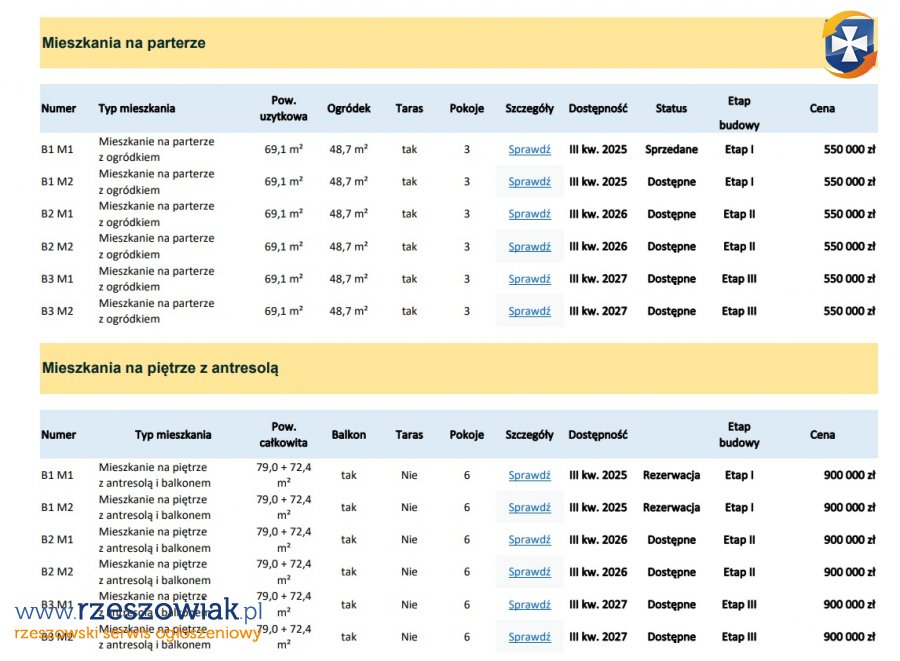Open Sprawdź link for upper floor B3 M1
Viewport: 900px width, 661px height.
529,605
